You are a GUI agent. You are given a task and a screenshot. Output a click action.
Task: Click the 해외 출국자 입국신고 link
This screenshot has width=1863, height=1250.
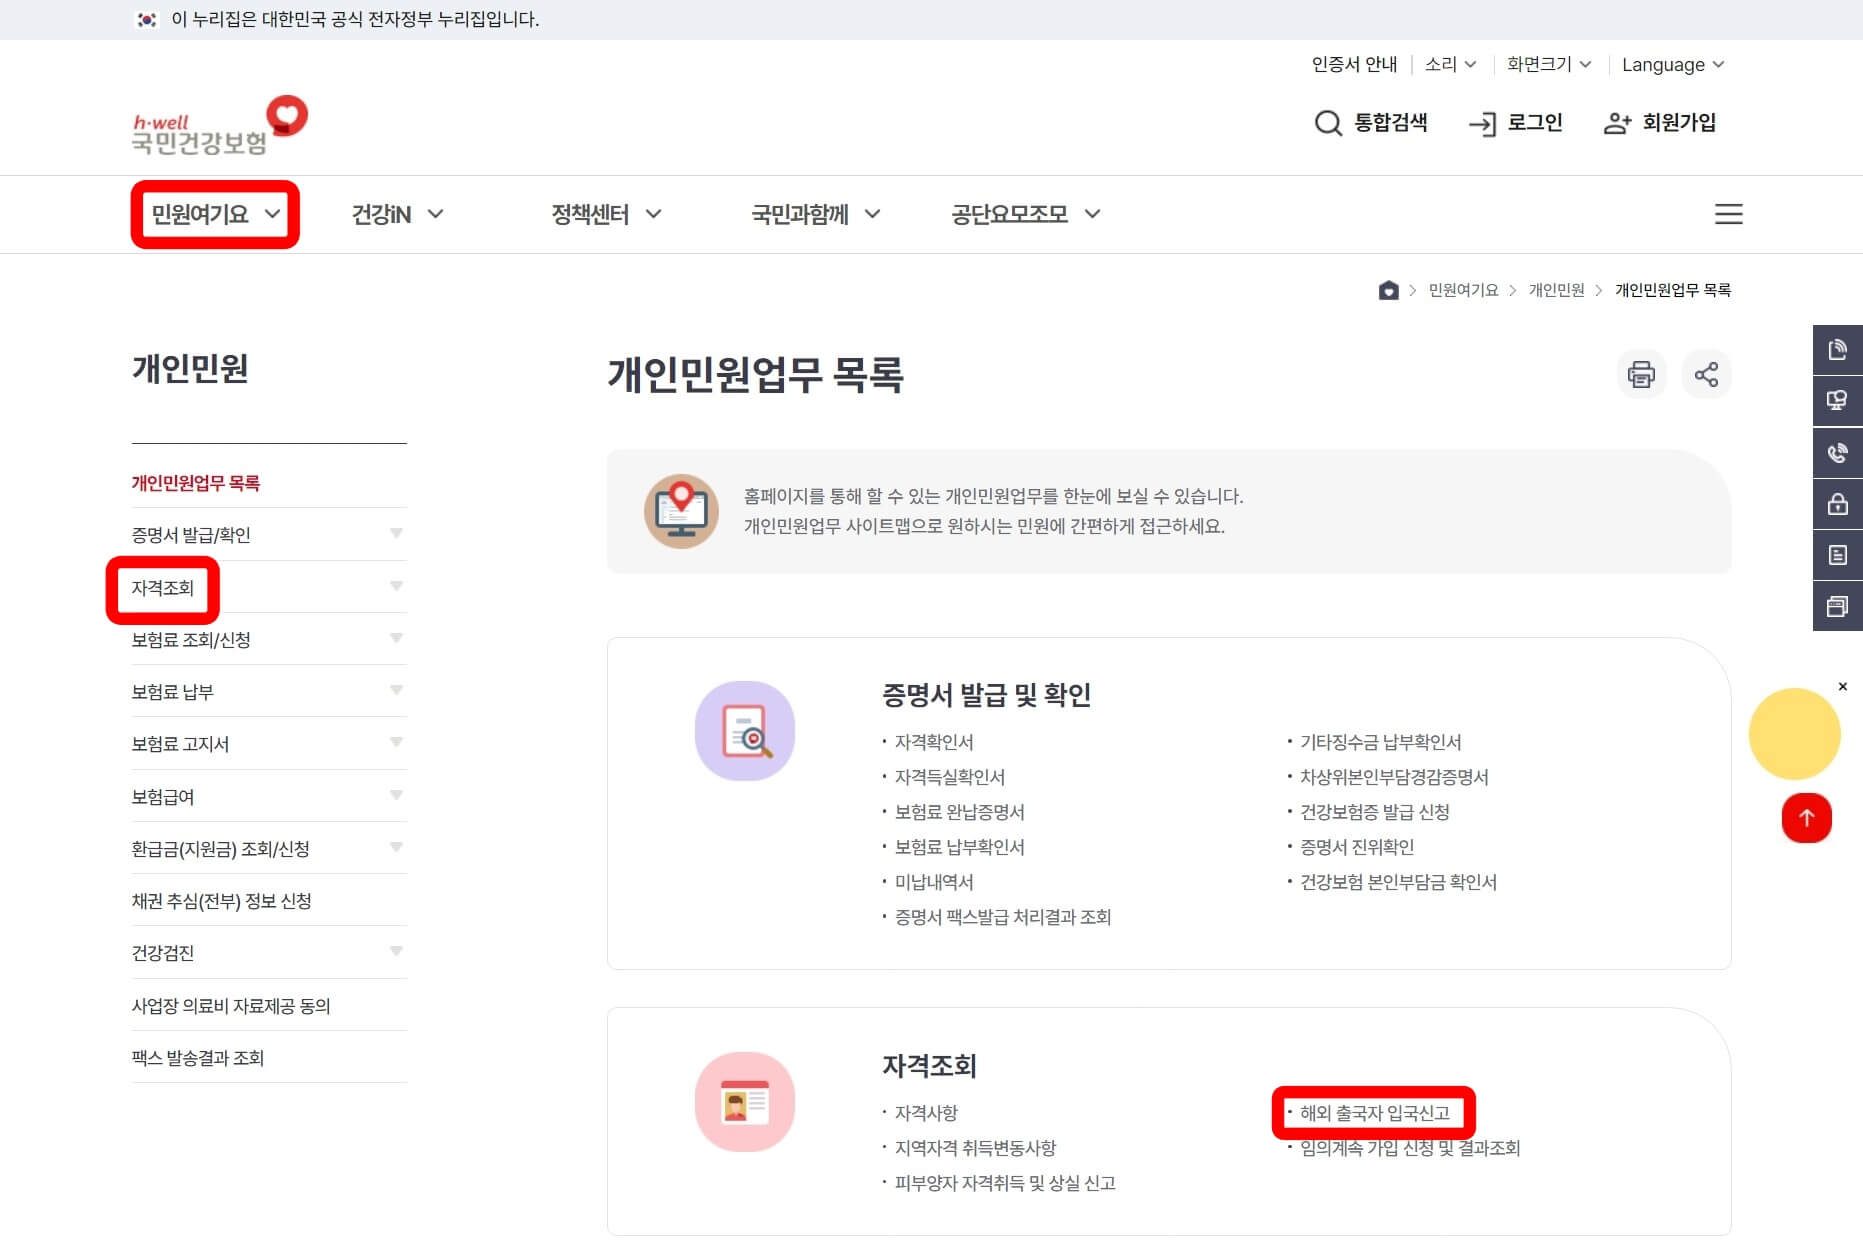click(x=1372, y=1112)
